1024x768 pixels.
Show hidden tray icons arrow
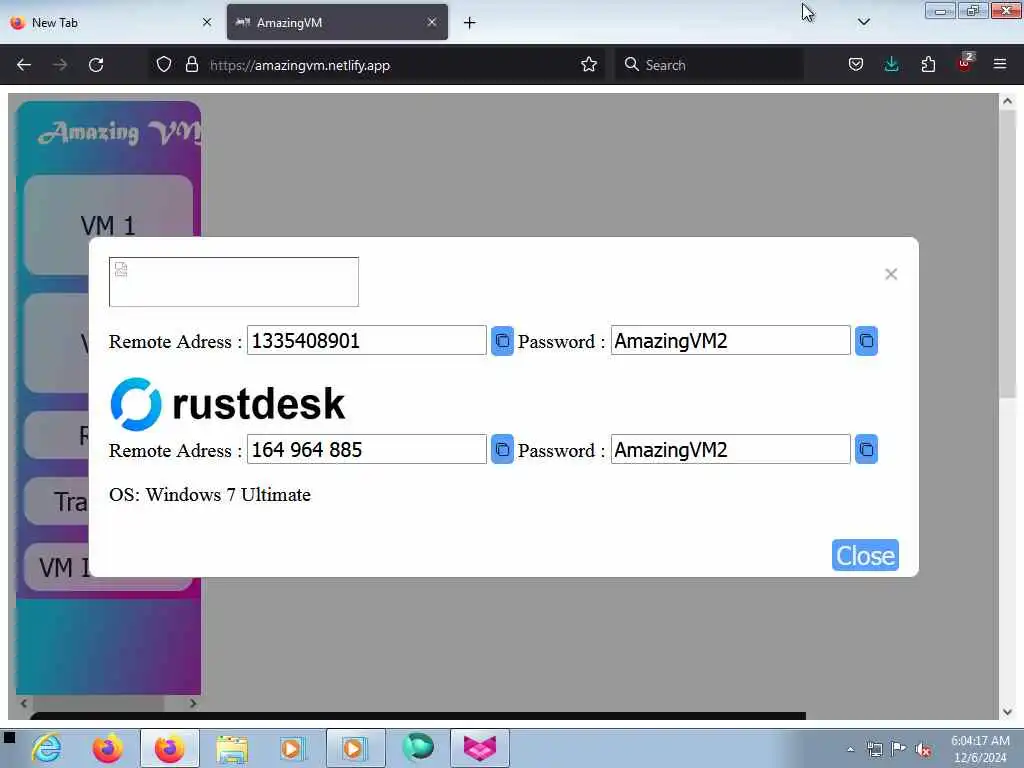tap(850, 749)
